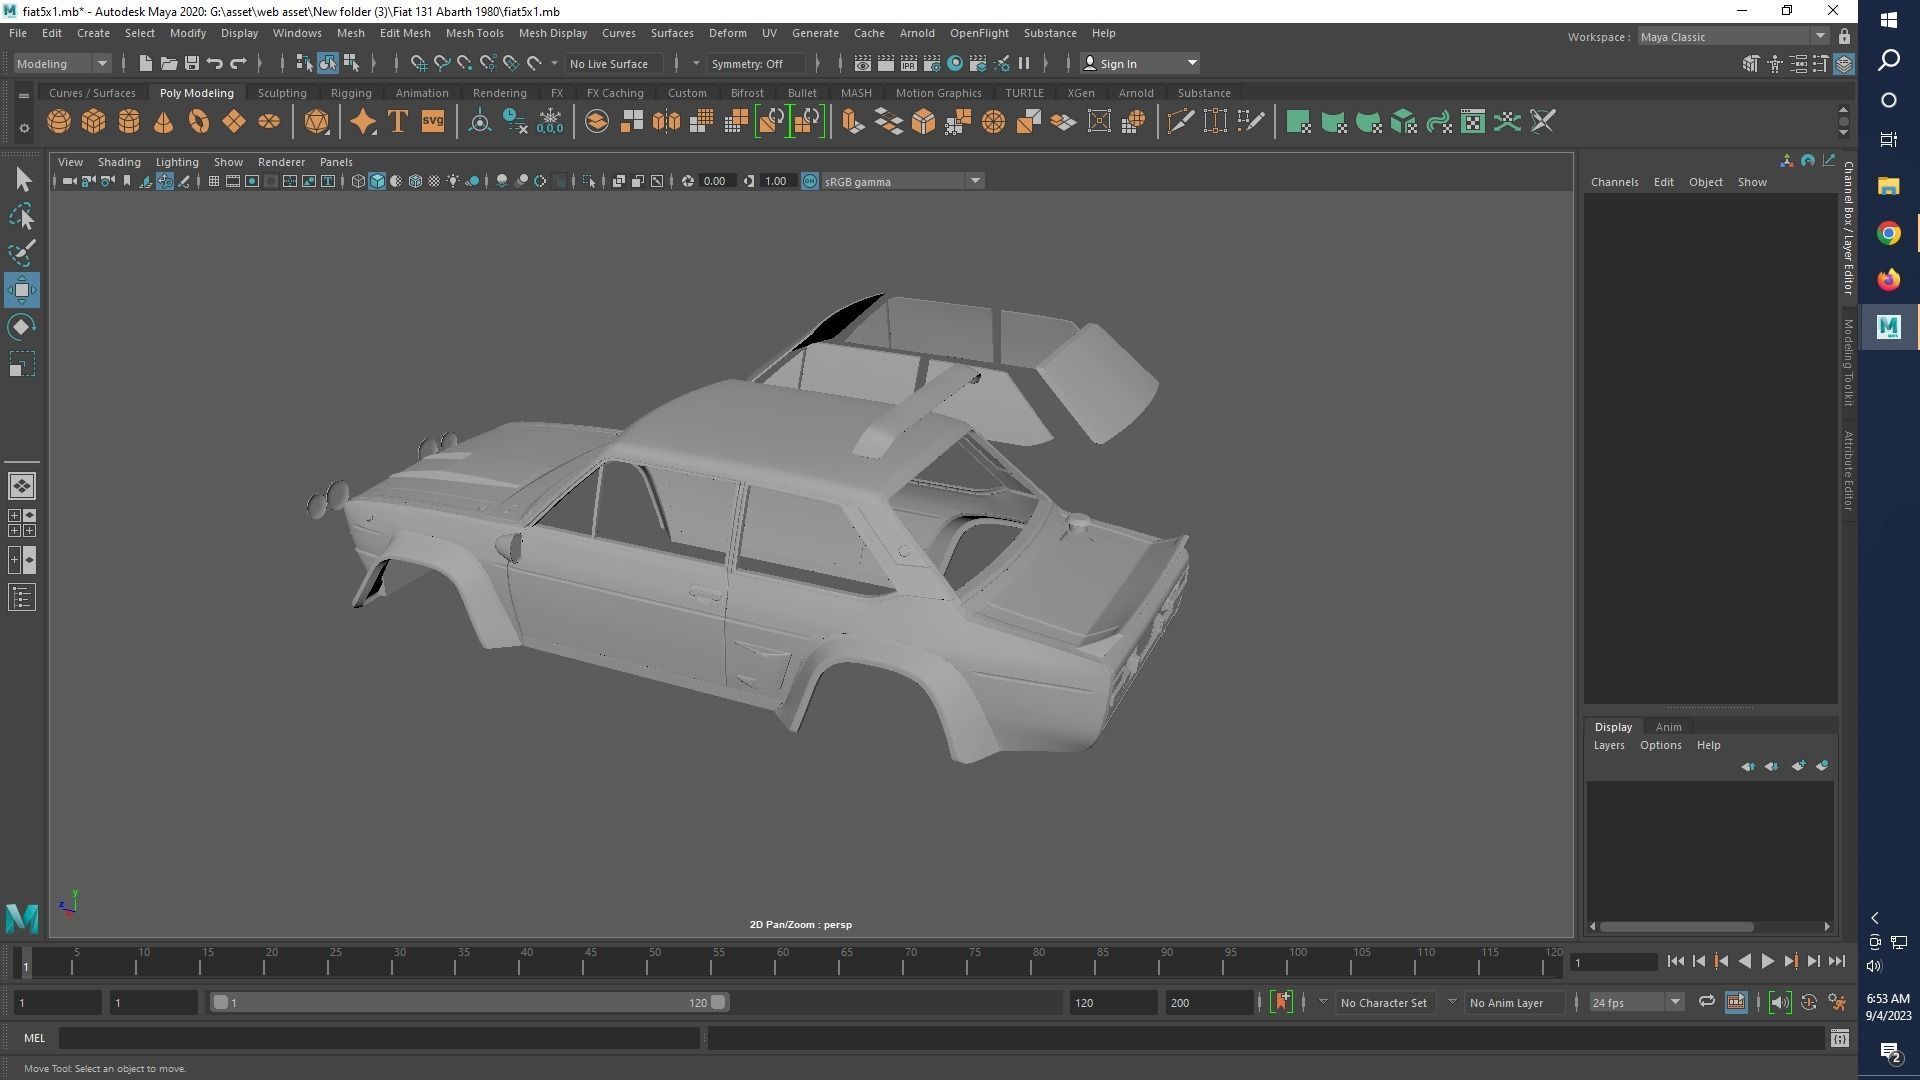Viewport: 1920px width, 1080px height.
Task: Toggle use all lights bulb icon
Action: click(x=453, y=181)
